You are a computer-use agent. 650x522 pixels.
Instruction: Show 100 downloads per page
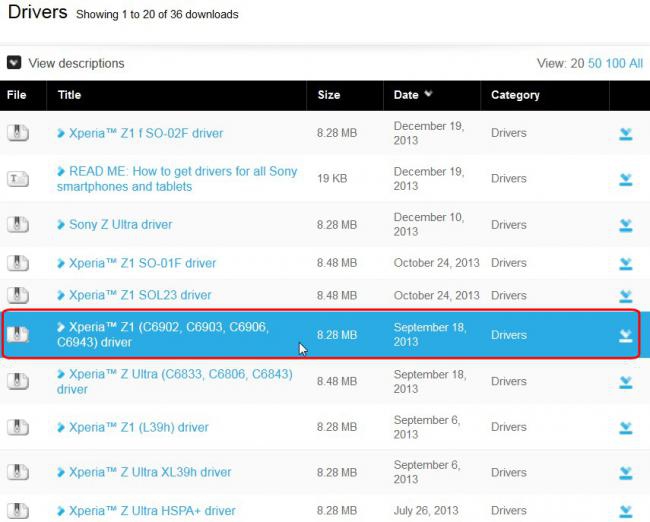(616, 63)
